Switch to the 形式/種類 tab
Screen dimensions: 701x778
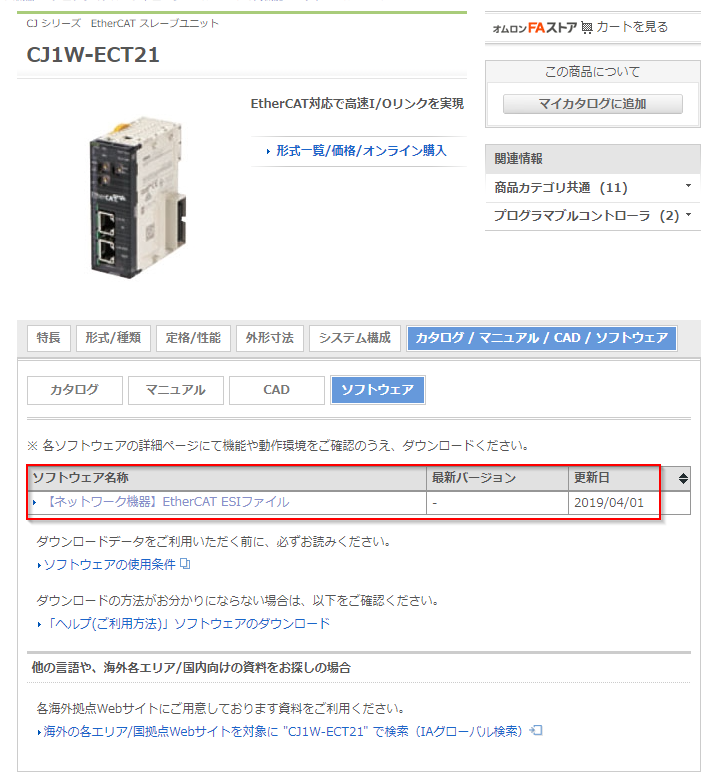113,338
